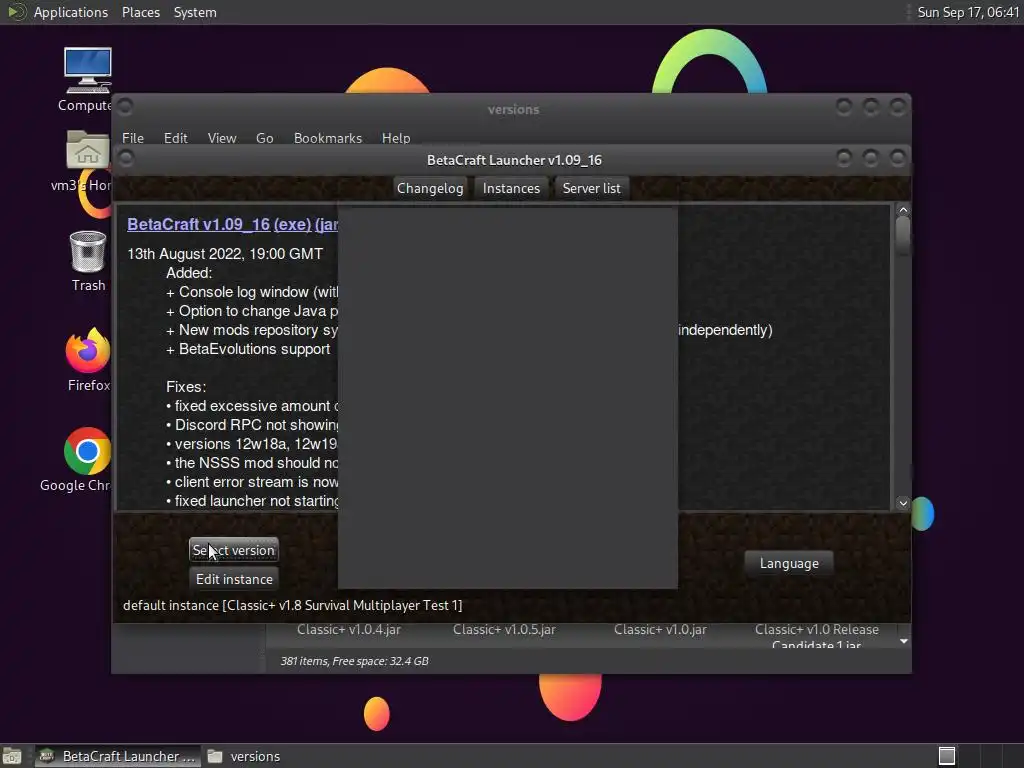Follow the BetaCraft v1.09_16 link

(199, 224)
